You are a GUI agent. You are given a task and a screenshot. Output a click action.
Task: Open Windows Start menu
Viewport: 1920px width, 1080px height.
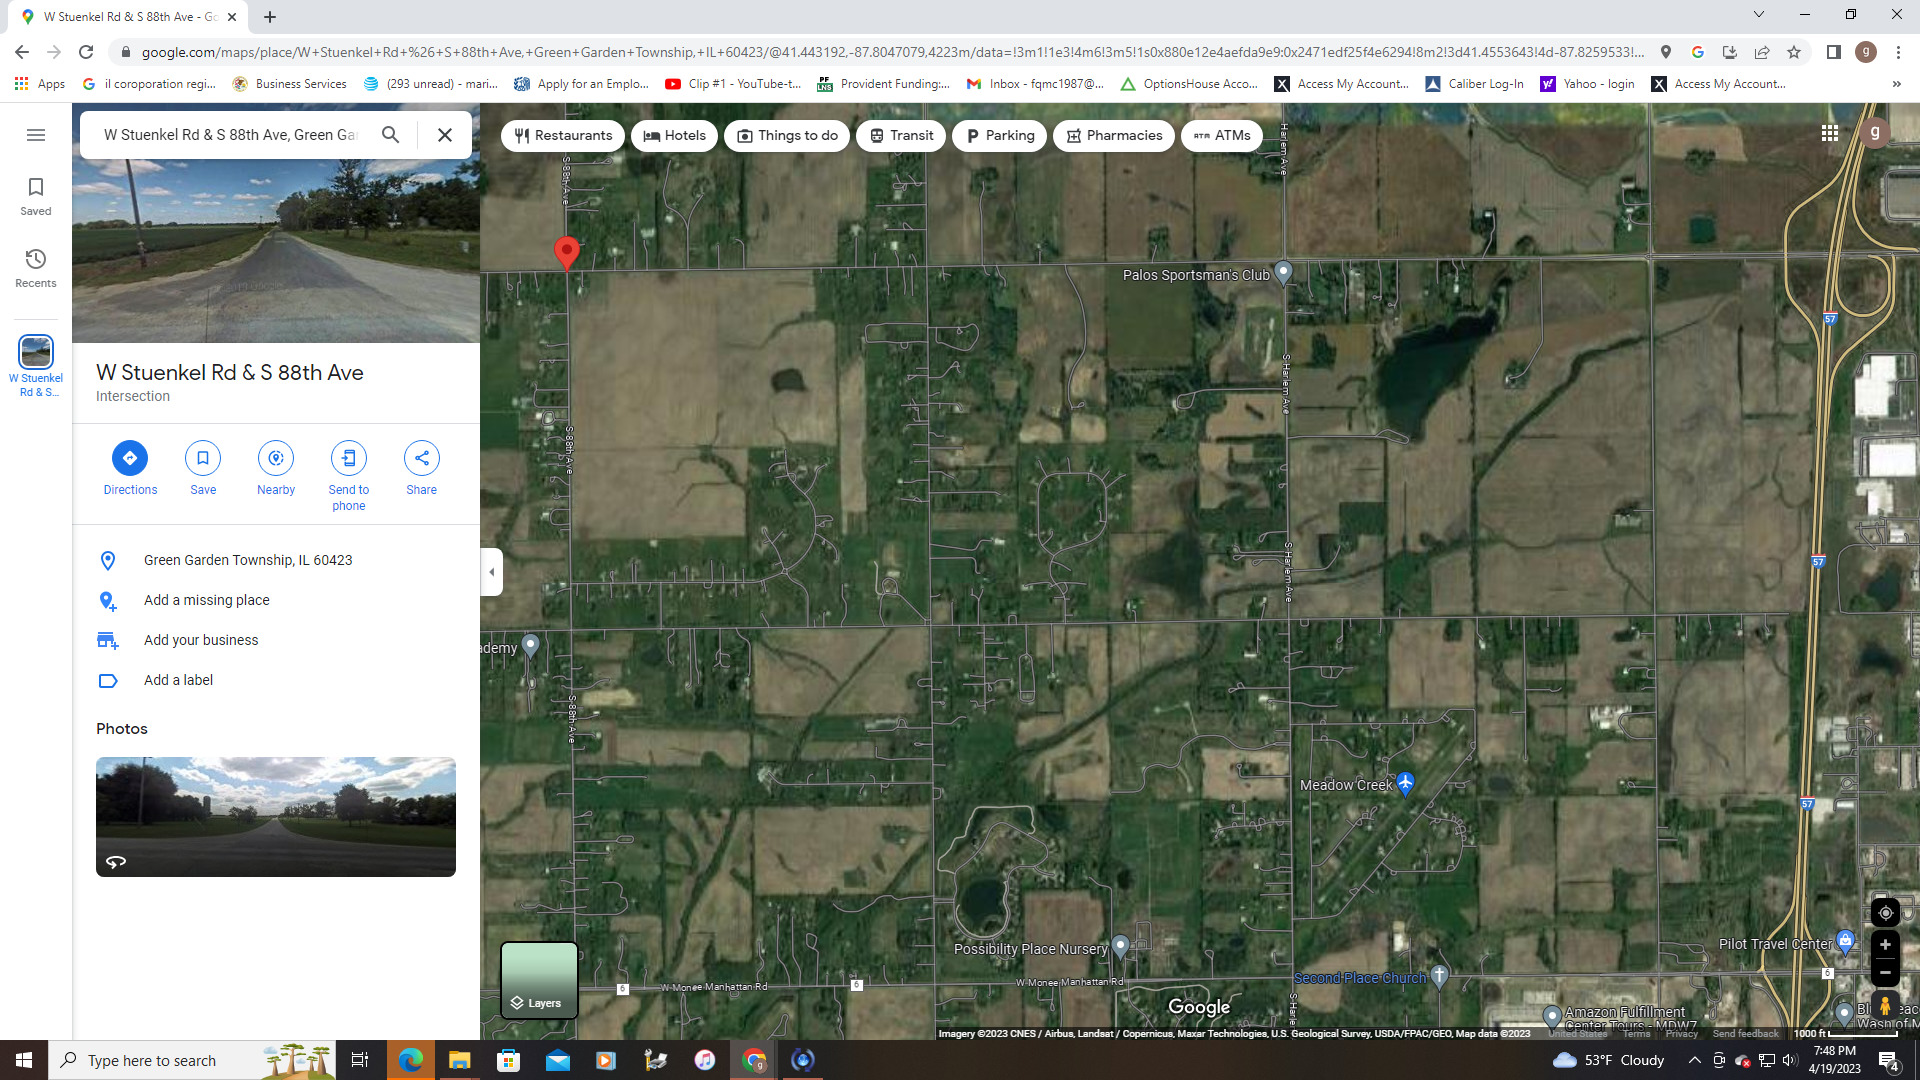pos(24,1060)
